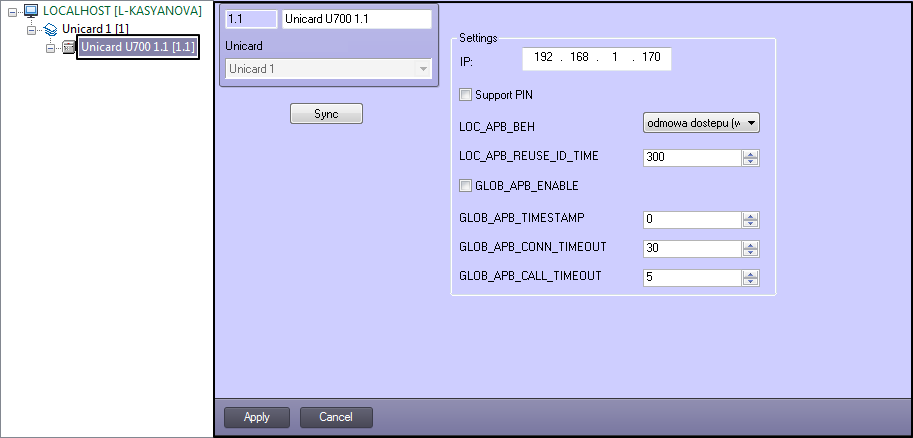Increase GLOB_APB_CONN_TIMEOUT with up arrow
The height and width of the screenshot is (438, 913).
pyautogui.click(x=751, y=245)
